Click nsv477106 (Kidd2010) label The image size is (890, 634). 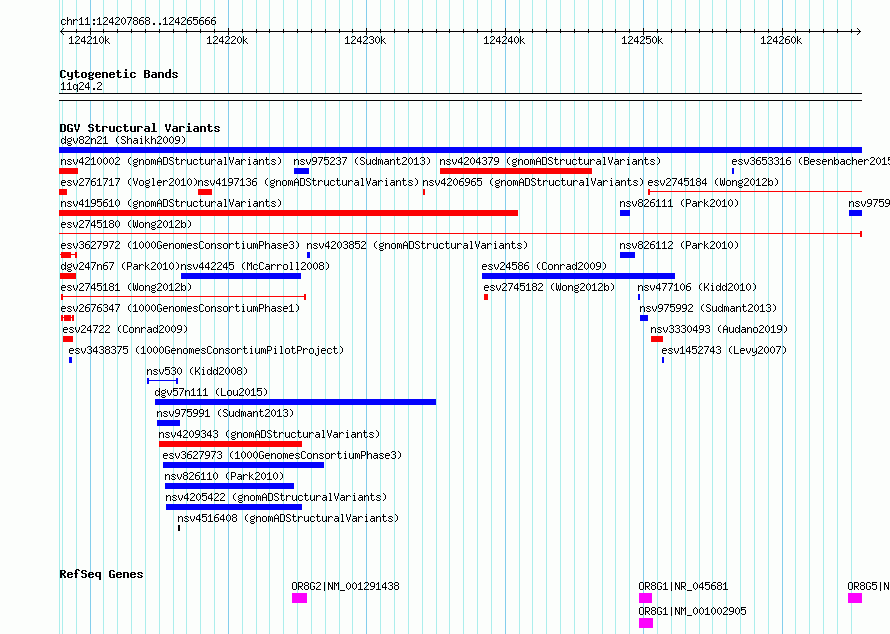(x=697, y=287)
